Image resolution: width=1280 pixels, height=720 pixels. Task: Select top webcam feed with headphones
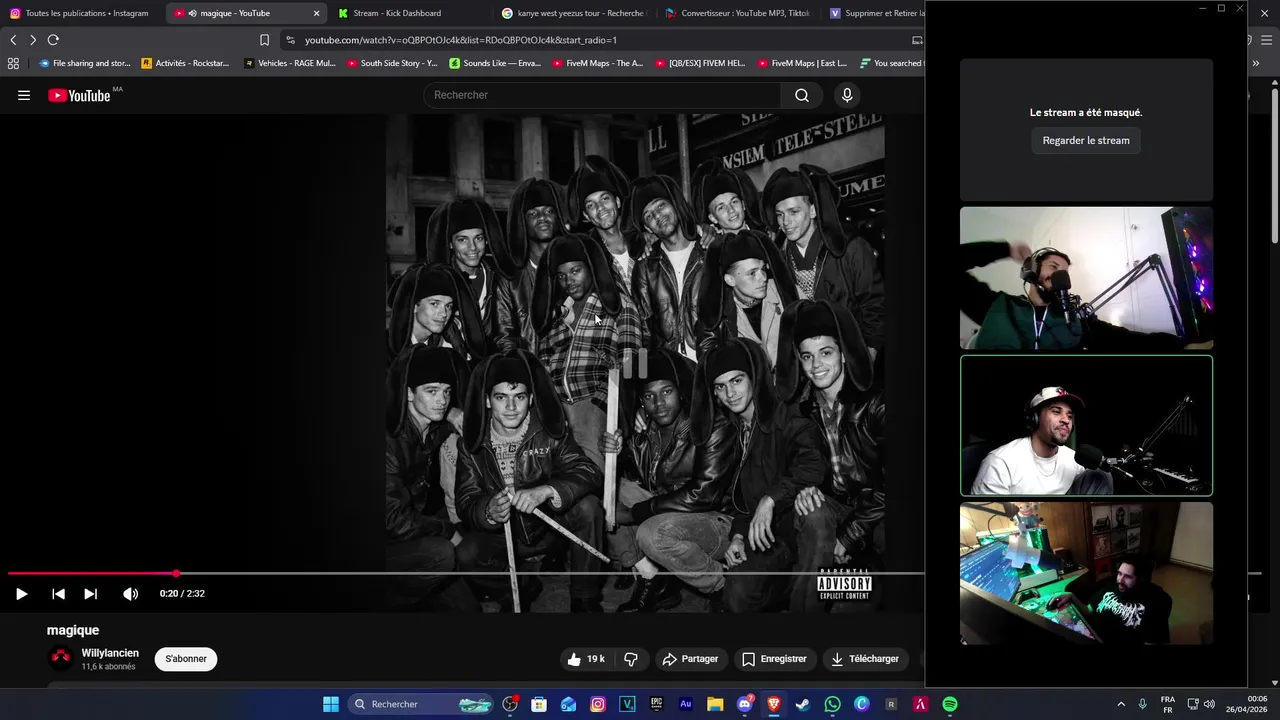[1086, 278]
